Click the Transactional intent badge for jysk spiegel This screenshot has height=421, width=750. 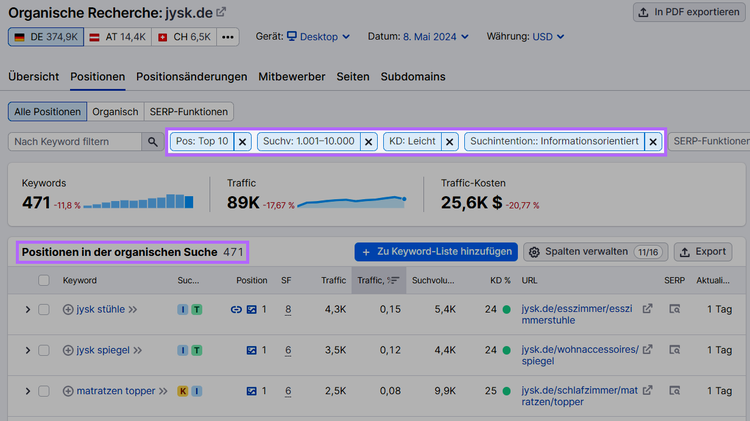[197, 351]
